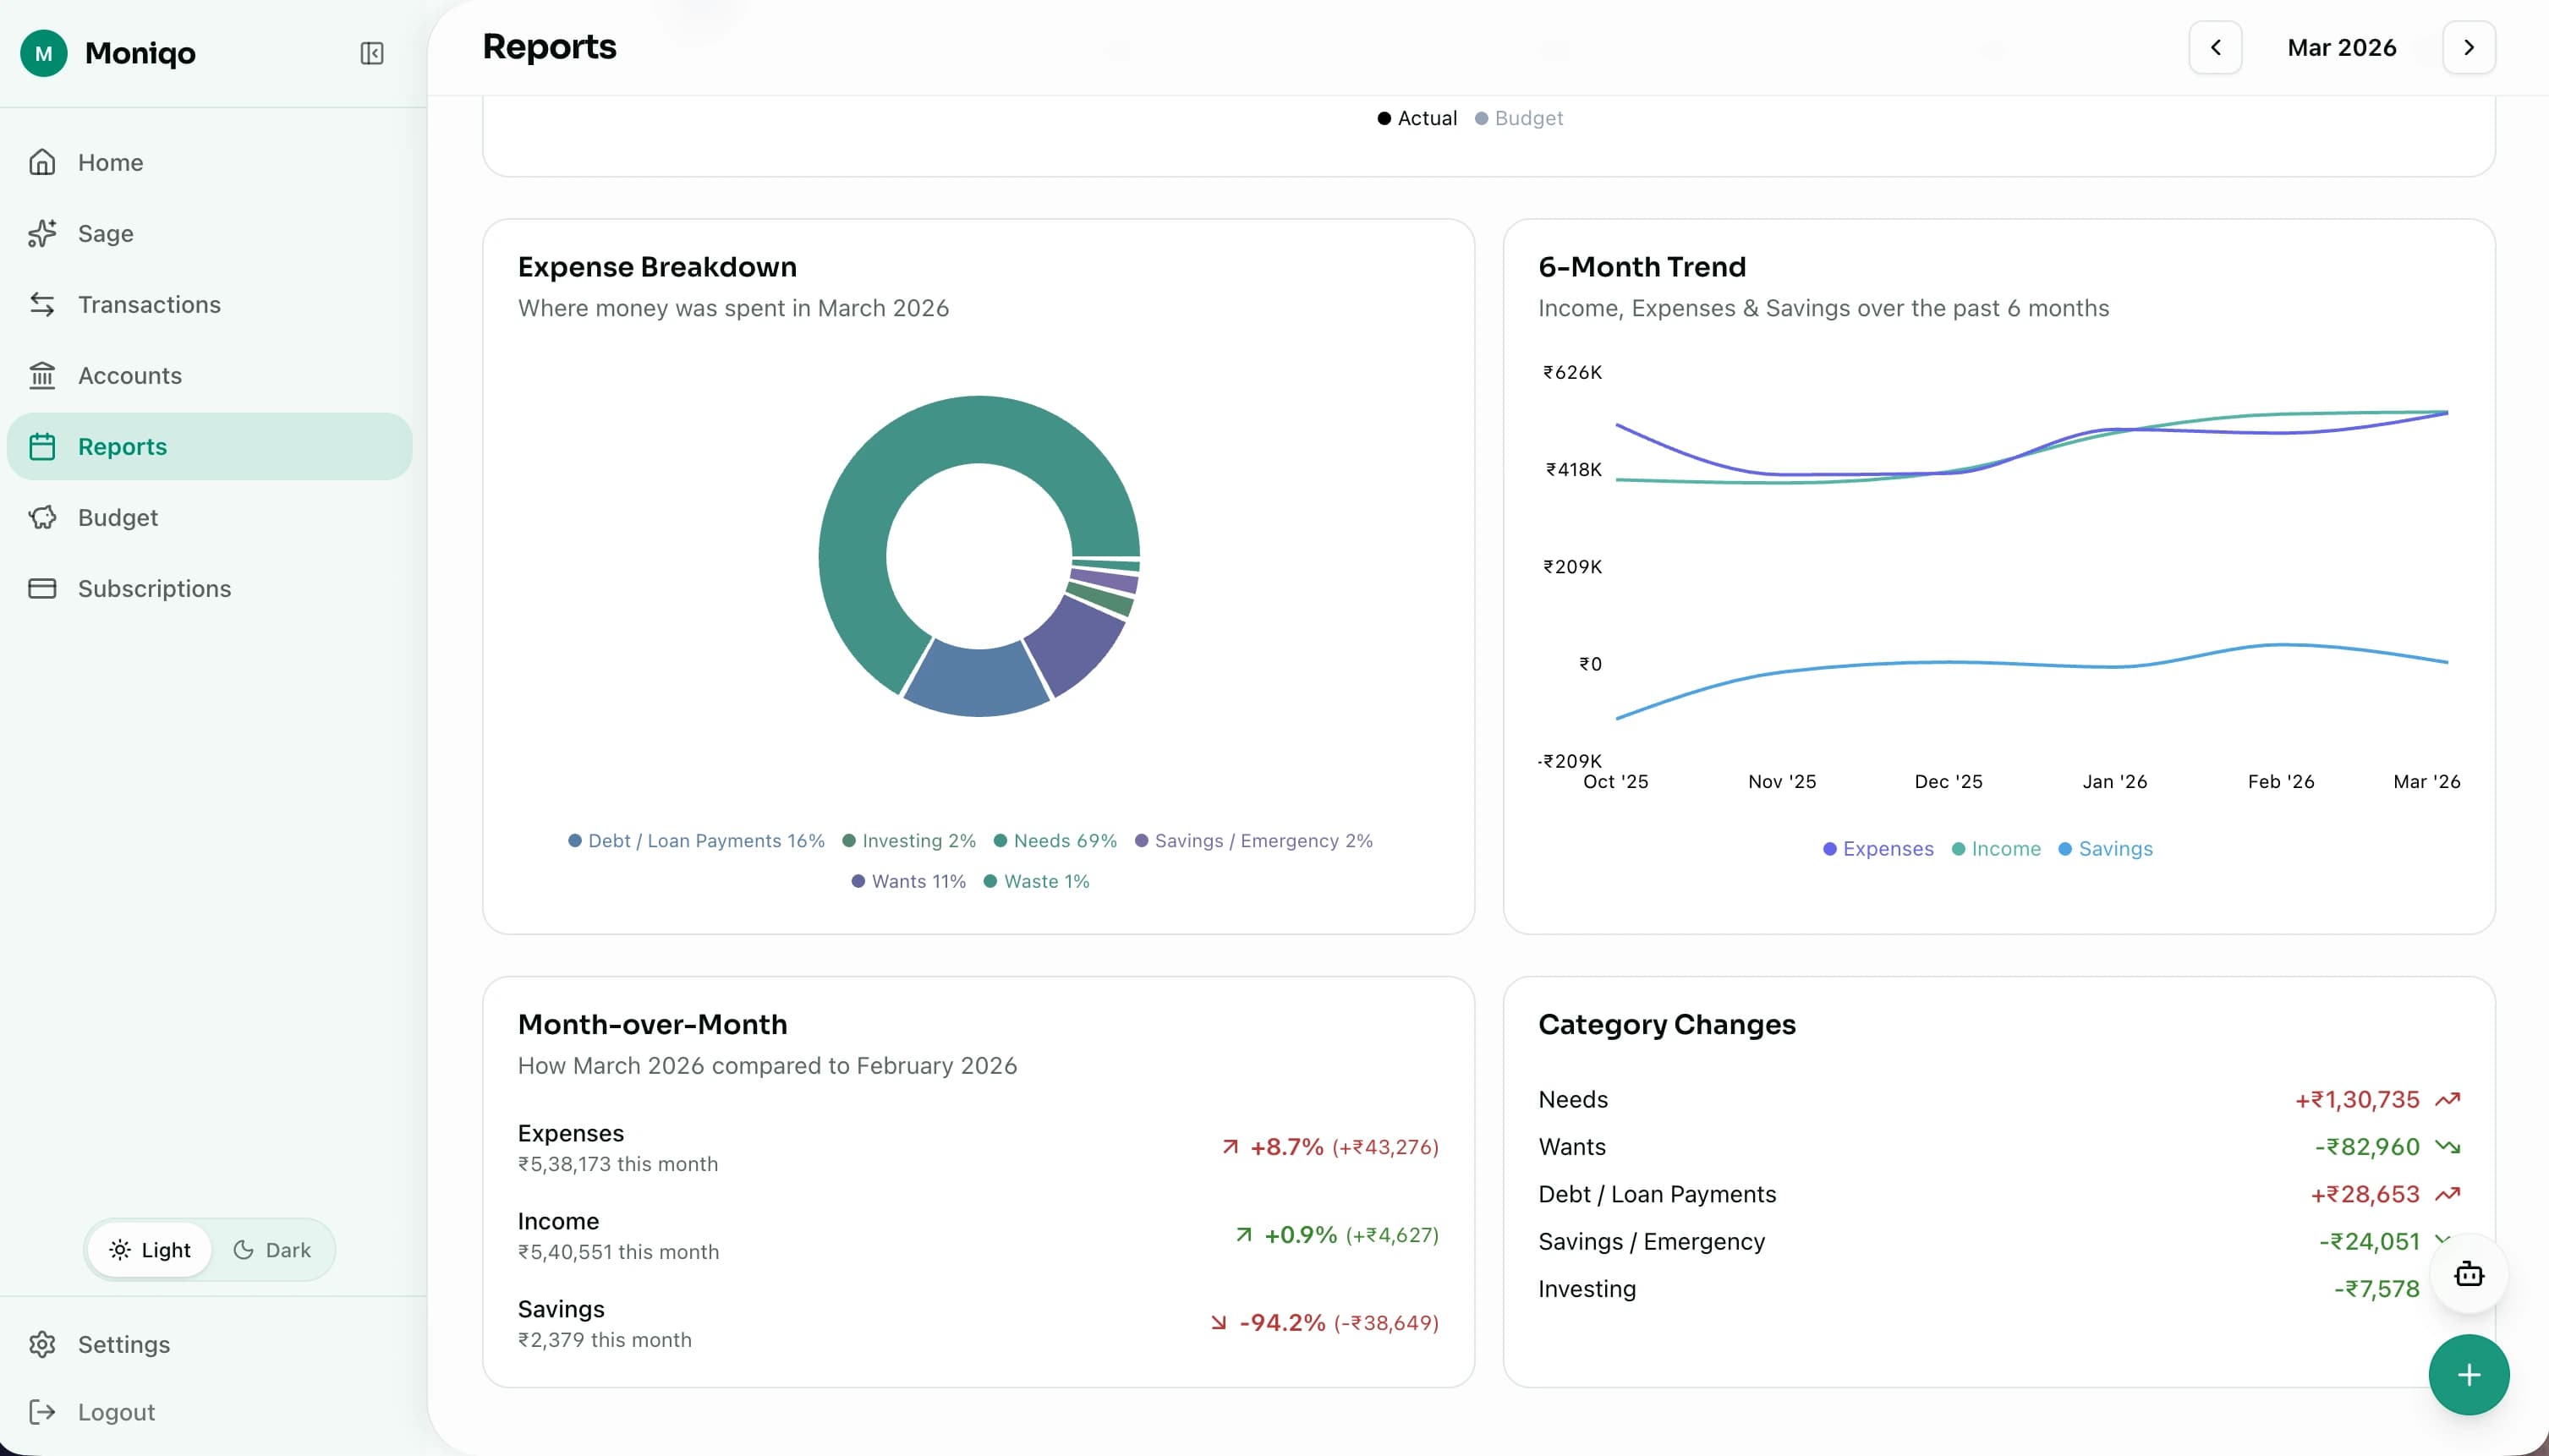The height and width of the screenshot is (1456, 2549).
Task: Open the assistant robot button
Action: [x=2467, y=1273]
